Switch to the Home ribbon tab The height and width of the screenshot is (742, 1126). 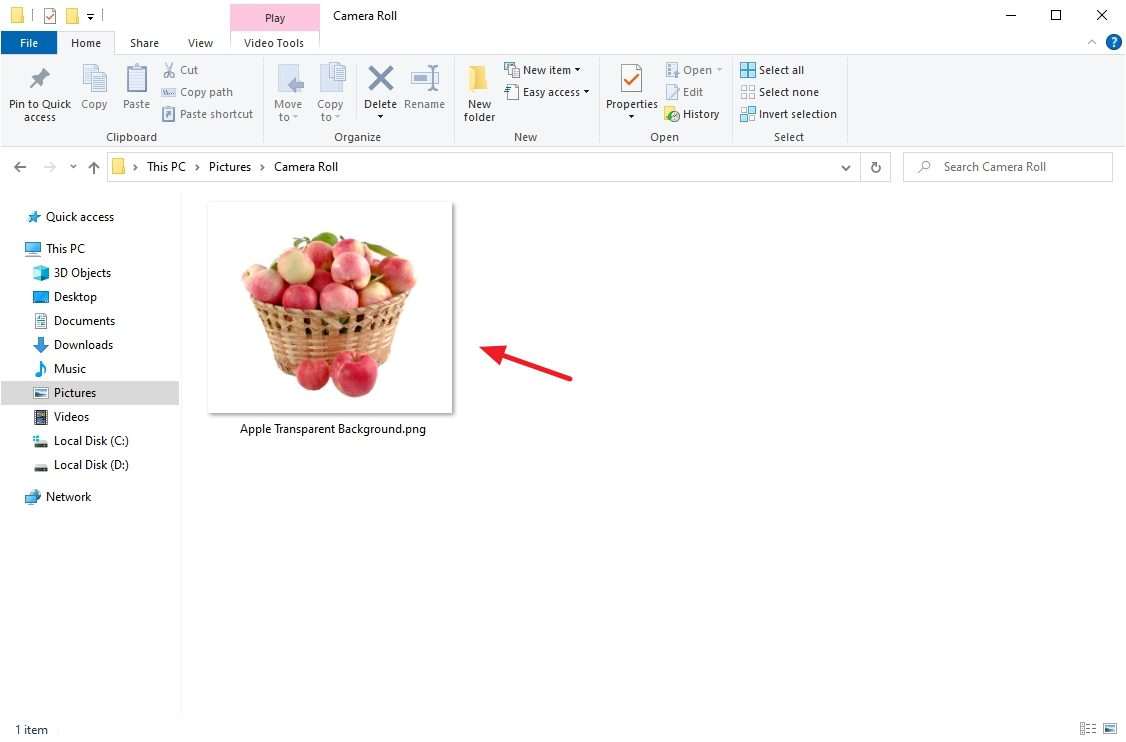(86, 43)
